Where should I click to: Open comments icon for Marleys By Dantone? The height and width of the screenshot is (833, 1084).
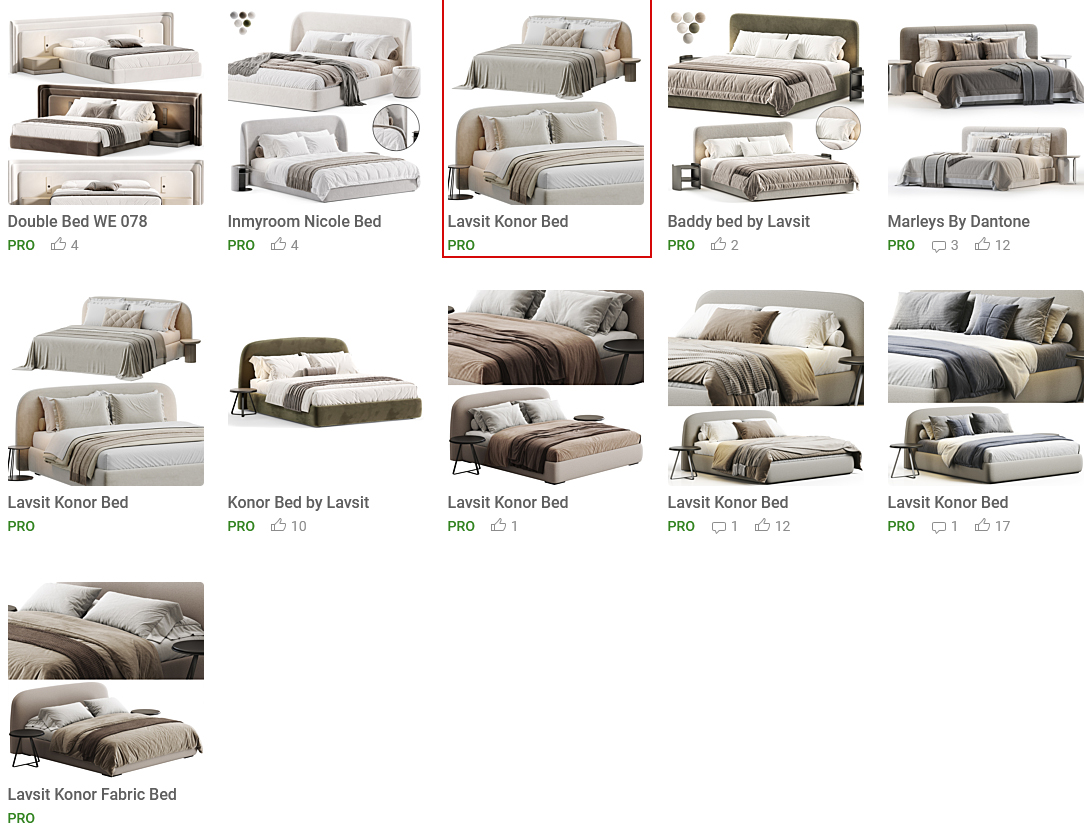(938, 245)
